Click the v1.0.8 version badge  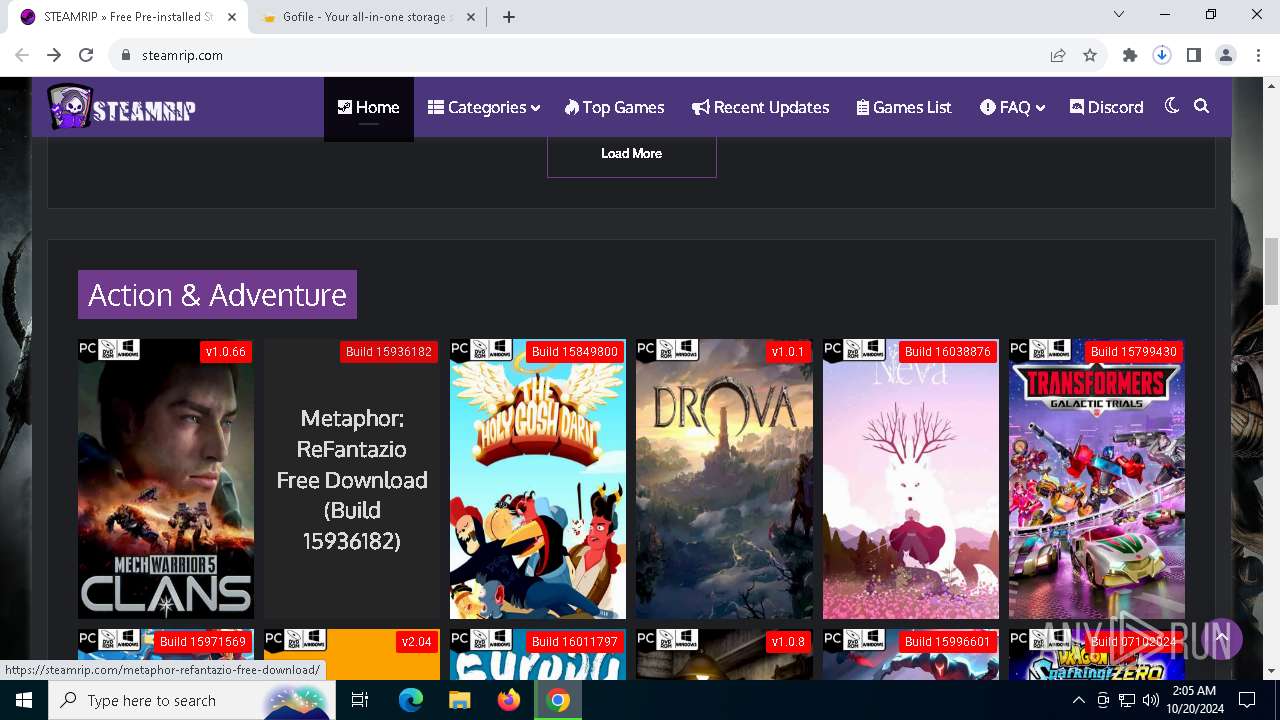click(x=788, y=642)
